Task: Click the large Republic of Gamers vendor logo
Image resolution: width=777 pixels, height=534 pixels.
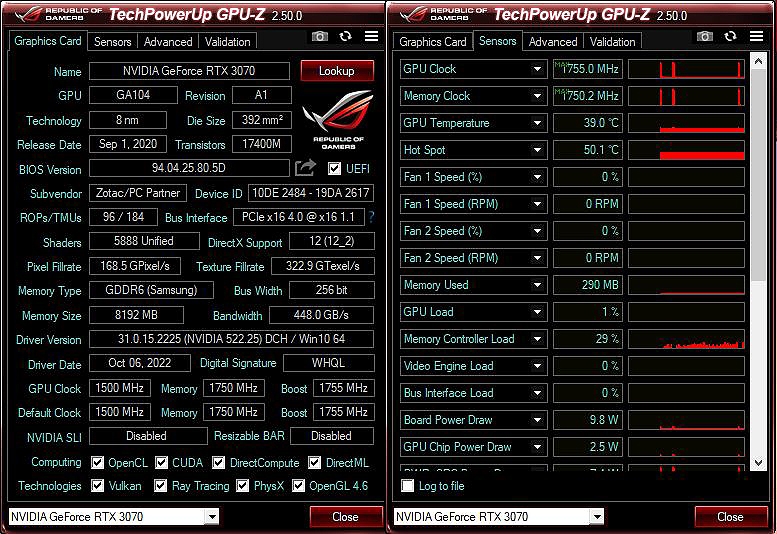Action: (x=338, y=119)
